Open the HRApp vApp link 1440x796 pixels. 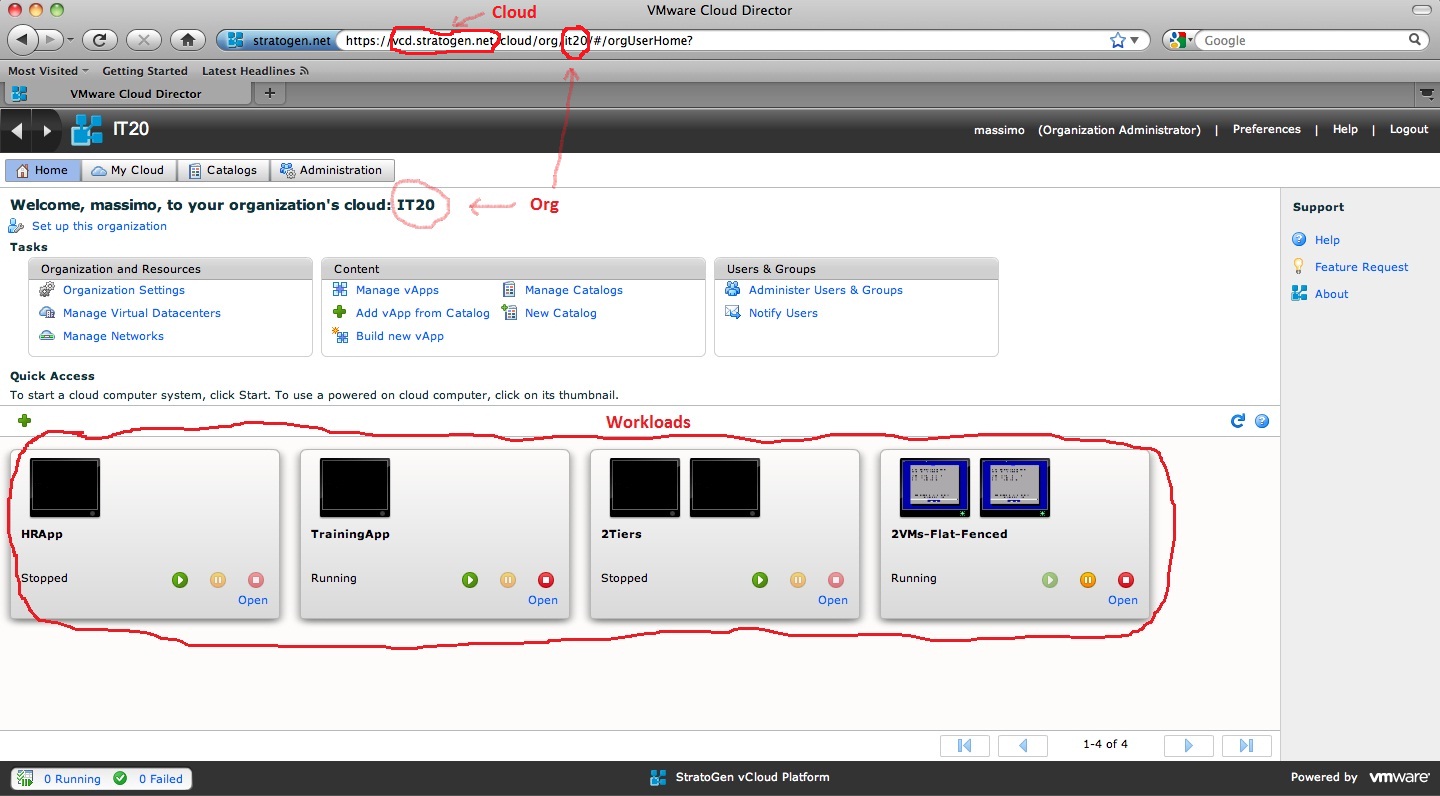253,600
